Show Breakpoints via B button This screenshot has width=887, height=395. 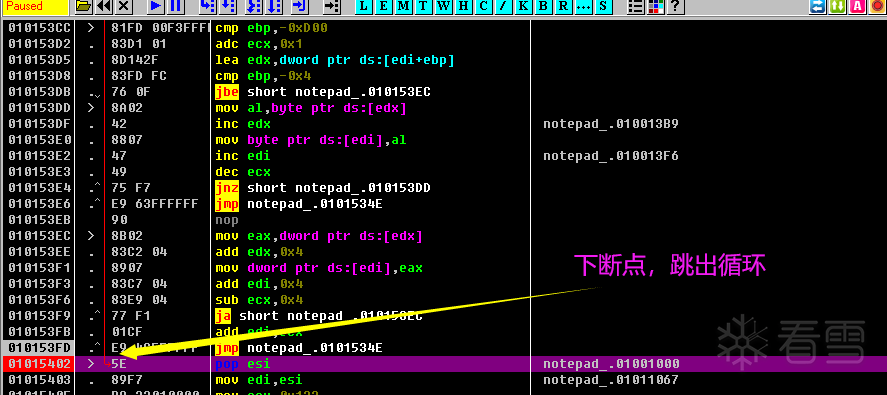point(544,7)
